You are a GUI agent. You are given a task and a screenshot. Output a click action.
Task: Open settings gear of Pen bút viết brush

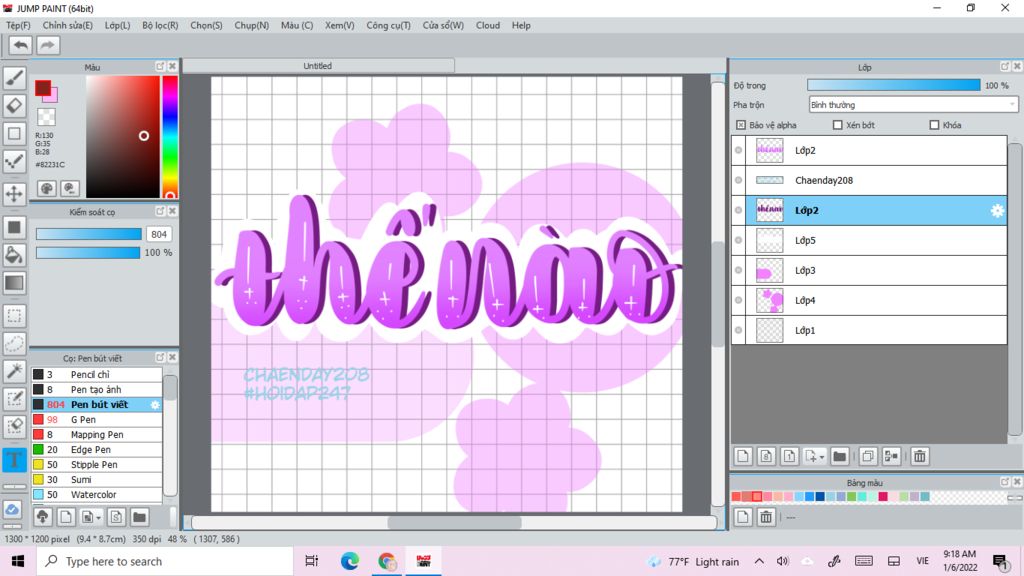pos(155,405)
